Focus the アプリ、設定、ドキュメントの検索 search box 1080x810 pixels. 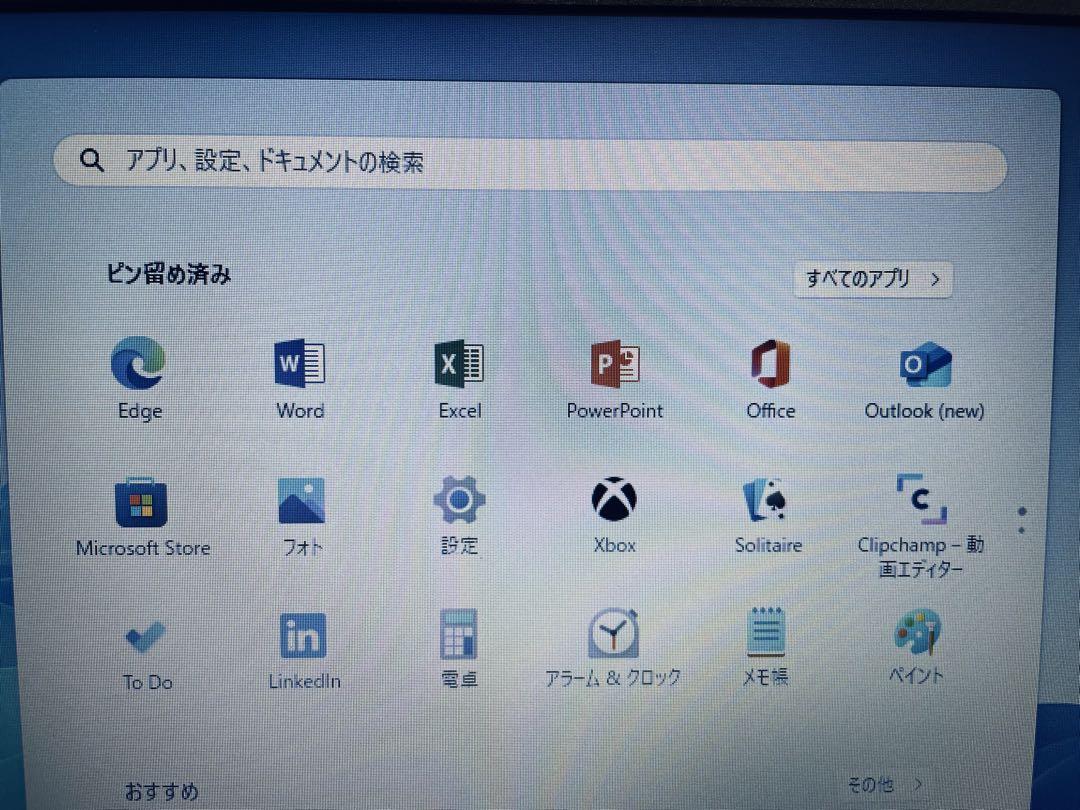(x=530, y=163)
